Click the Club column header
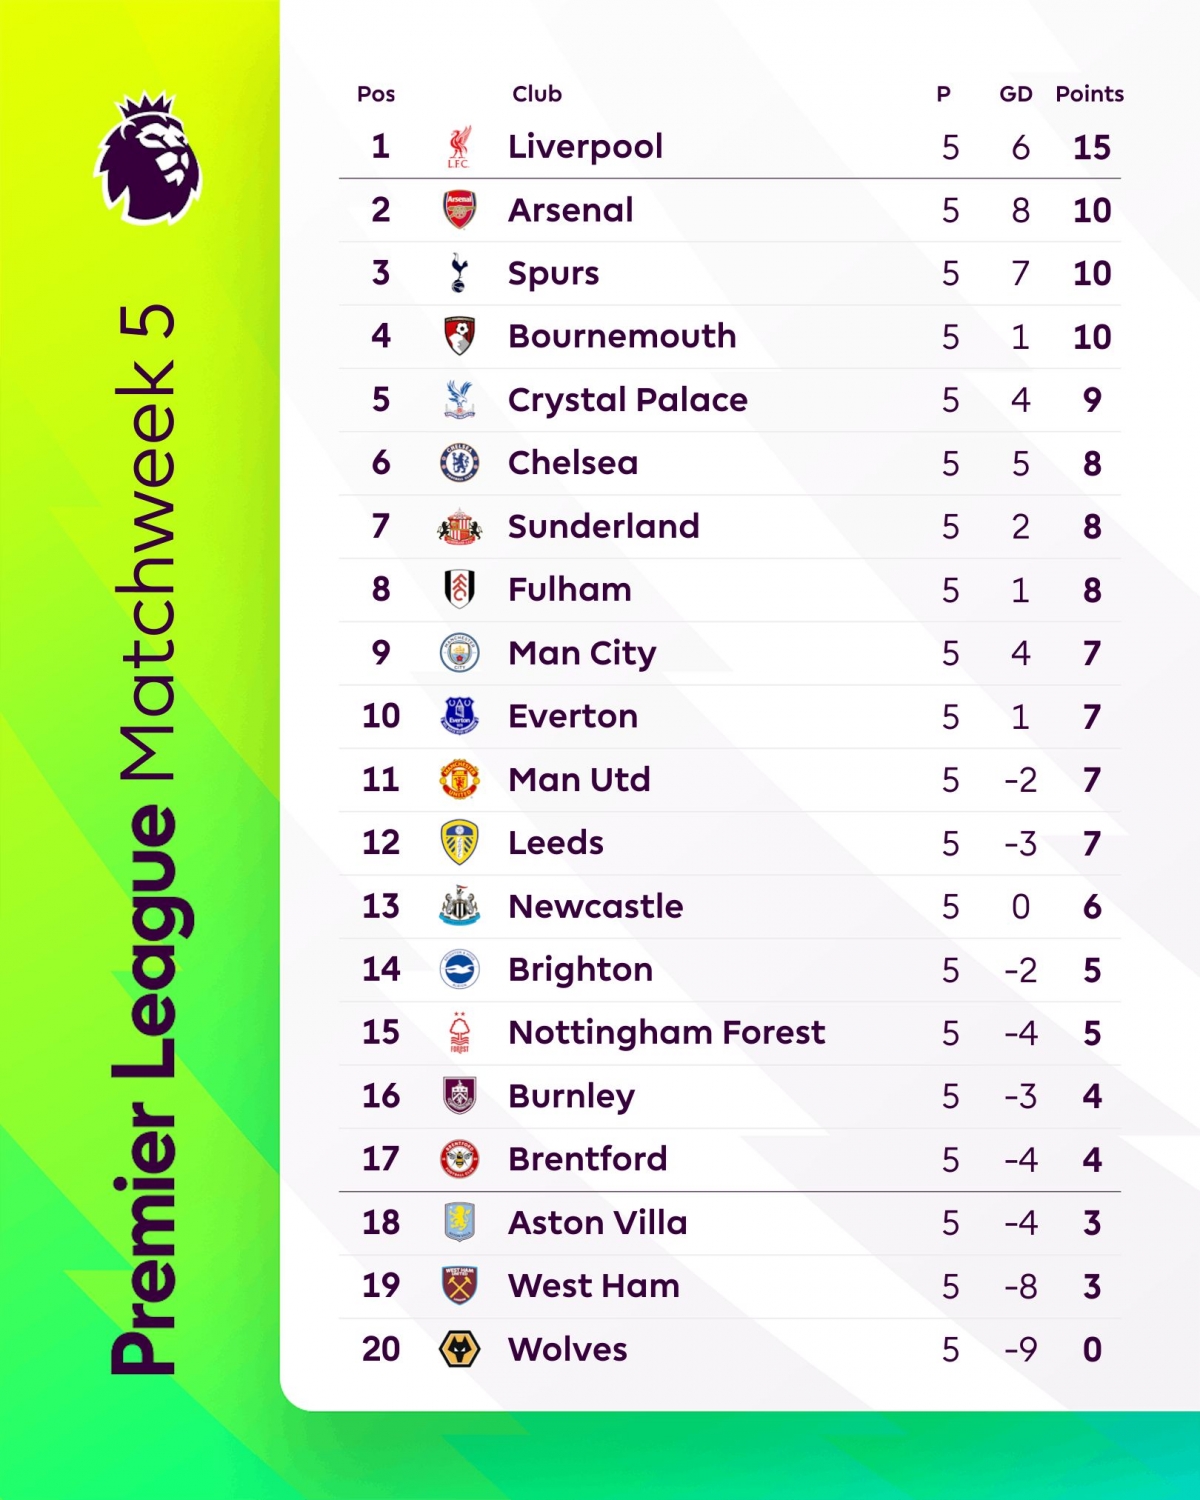The height and width of the screenshot is (1500, 1200). click(537, 94)
